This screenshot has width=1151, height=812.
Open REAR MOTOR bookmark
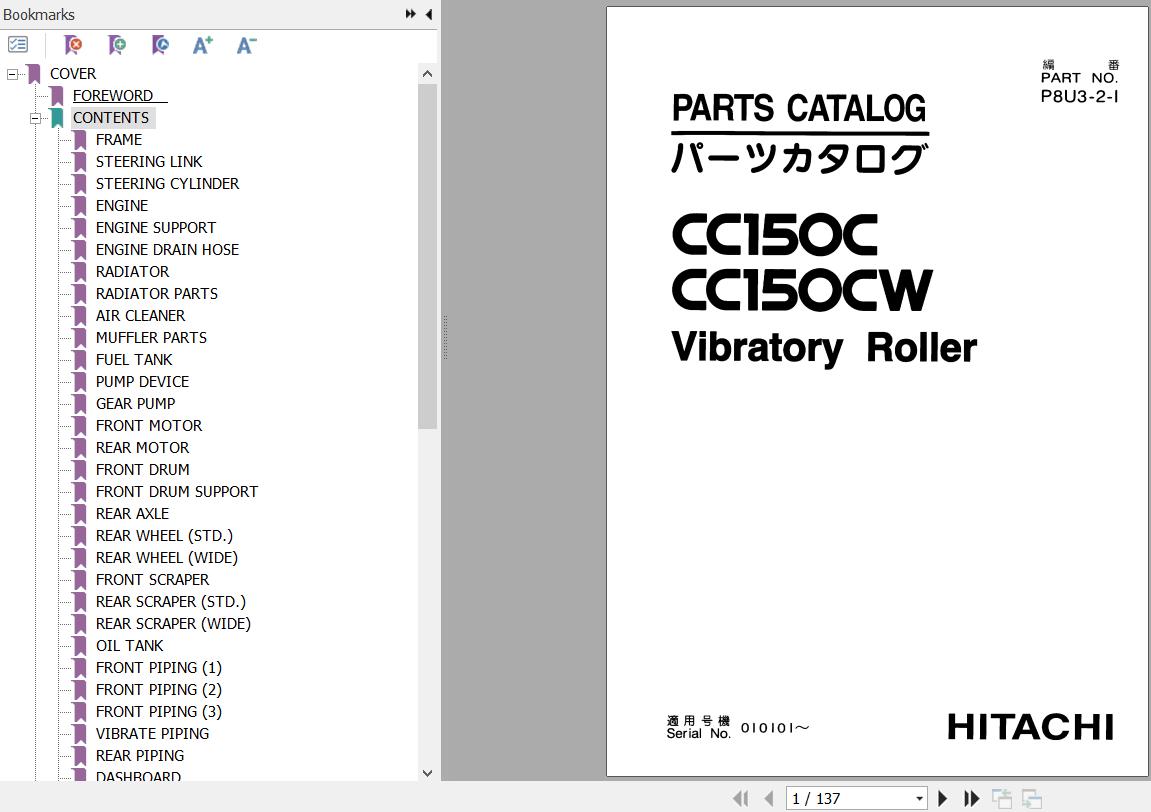(x=142, y=448)
